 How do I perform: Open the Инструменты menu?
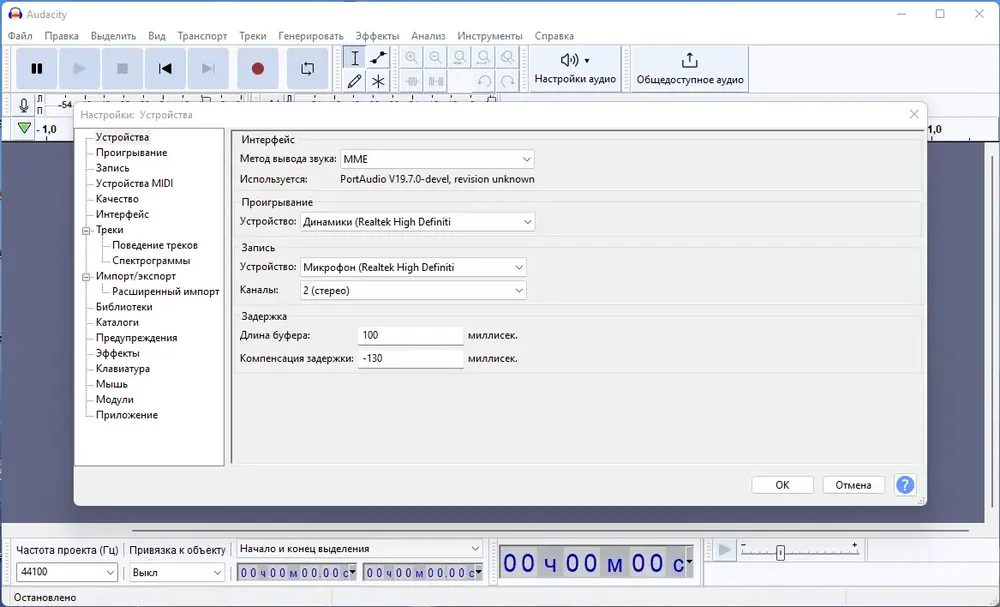[x=490, y=36]
